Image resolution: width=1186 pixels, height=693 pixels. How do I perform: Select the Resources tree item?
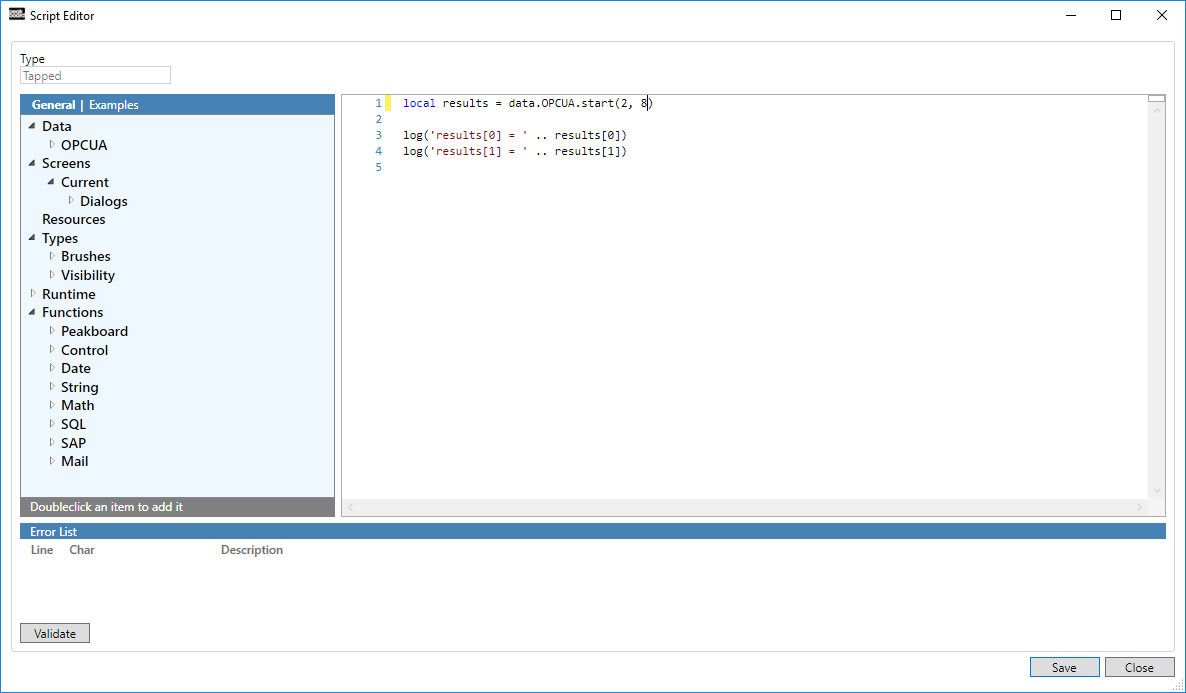(73, 219)
